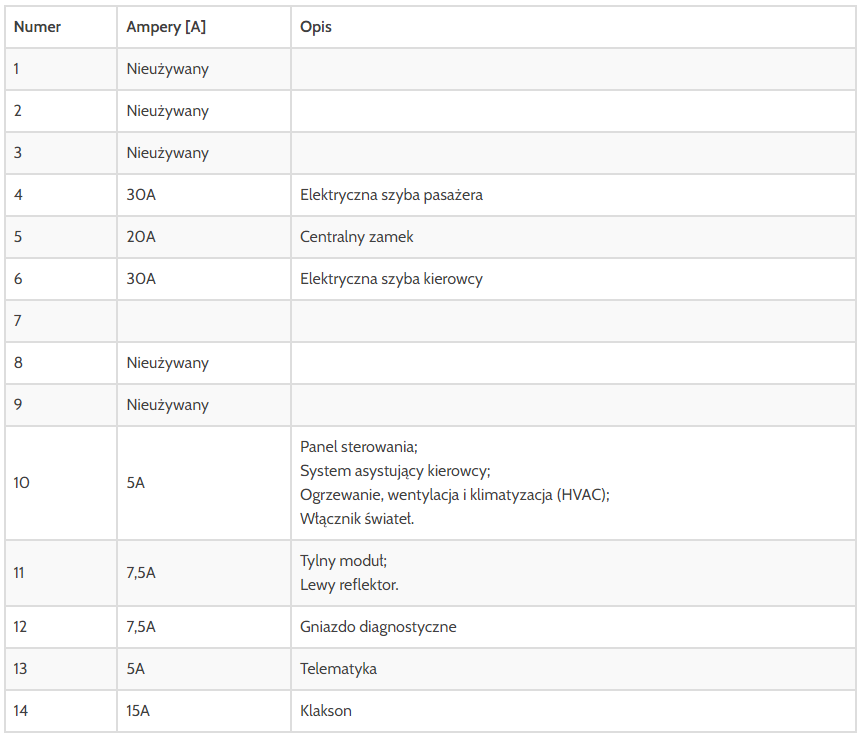Select the empty amperage cell of row 7
Viewport: 863px width, 737px height.
(x=204, y=321)
